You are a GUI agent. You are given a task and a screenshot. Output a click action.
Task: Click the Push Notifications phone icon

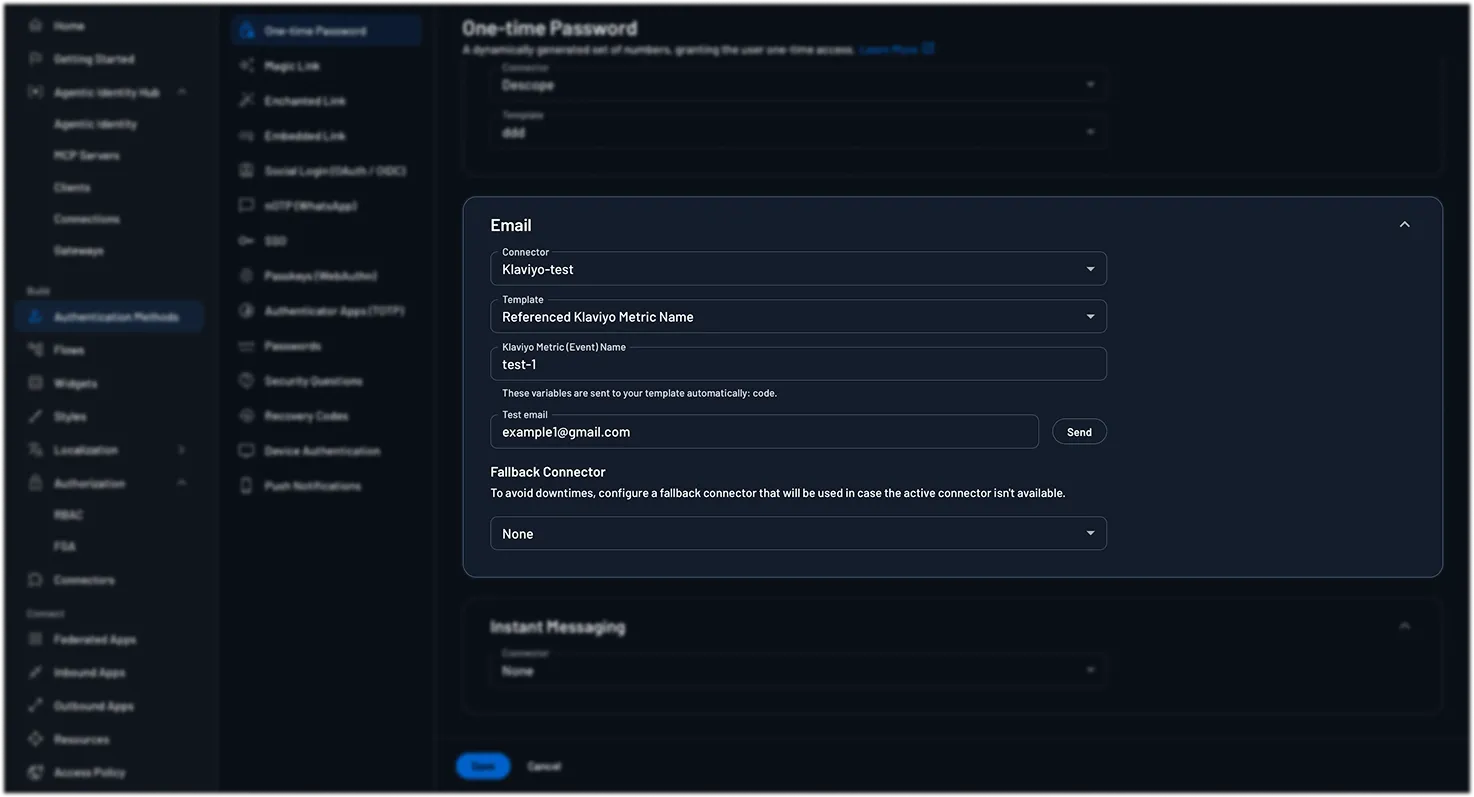click(x=246, y=486)
